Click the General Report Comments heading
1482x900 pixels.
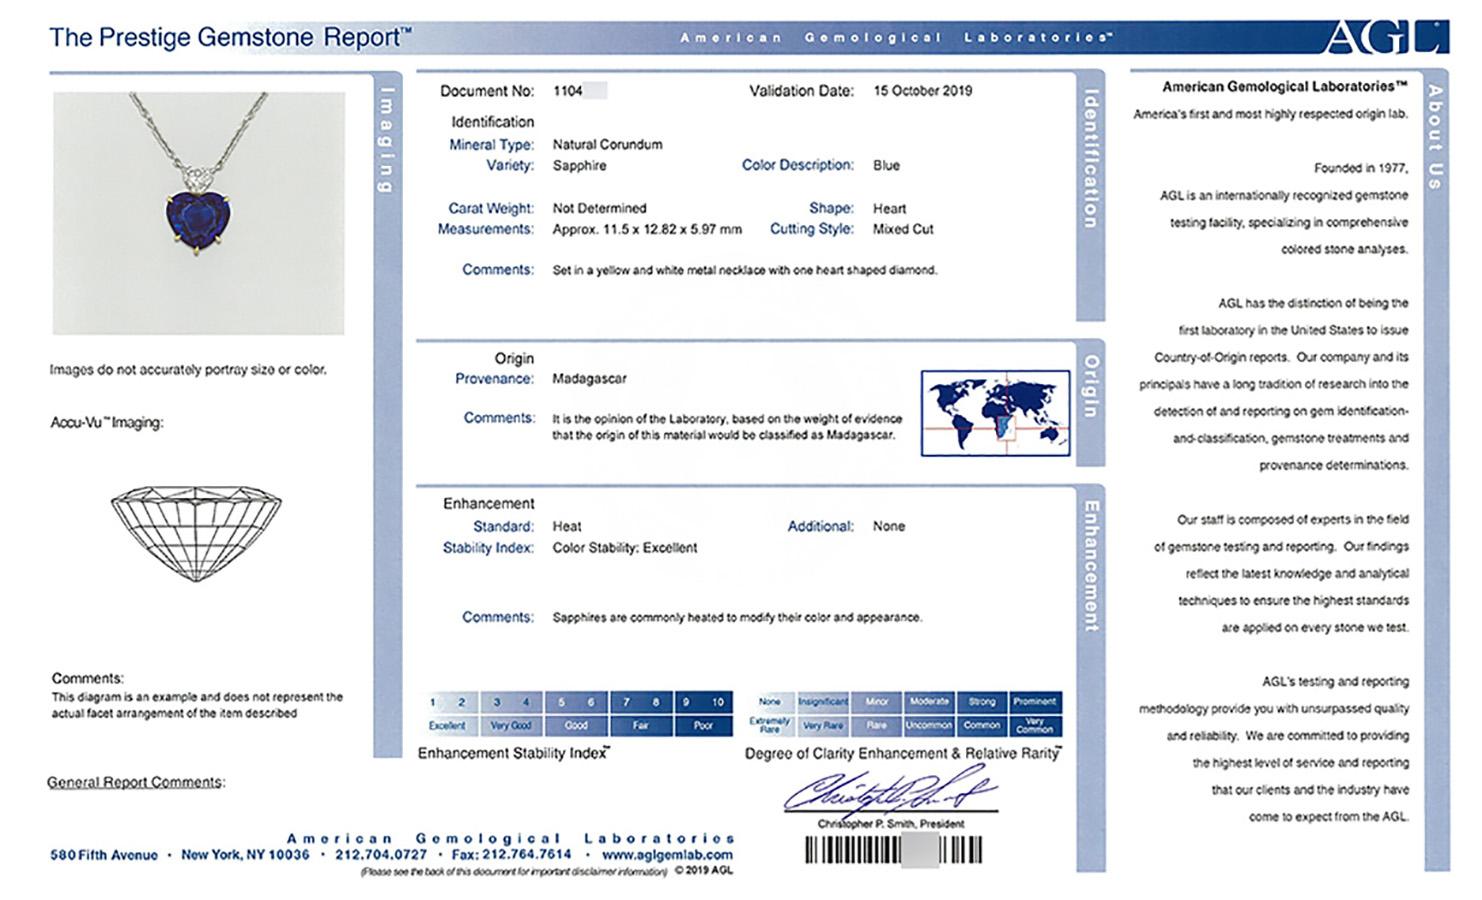click(x=136, y=783)
